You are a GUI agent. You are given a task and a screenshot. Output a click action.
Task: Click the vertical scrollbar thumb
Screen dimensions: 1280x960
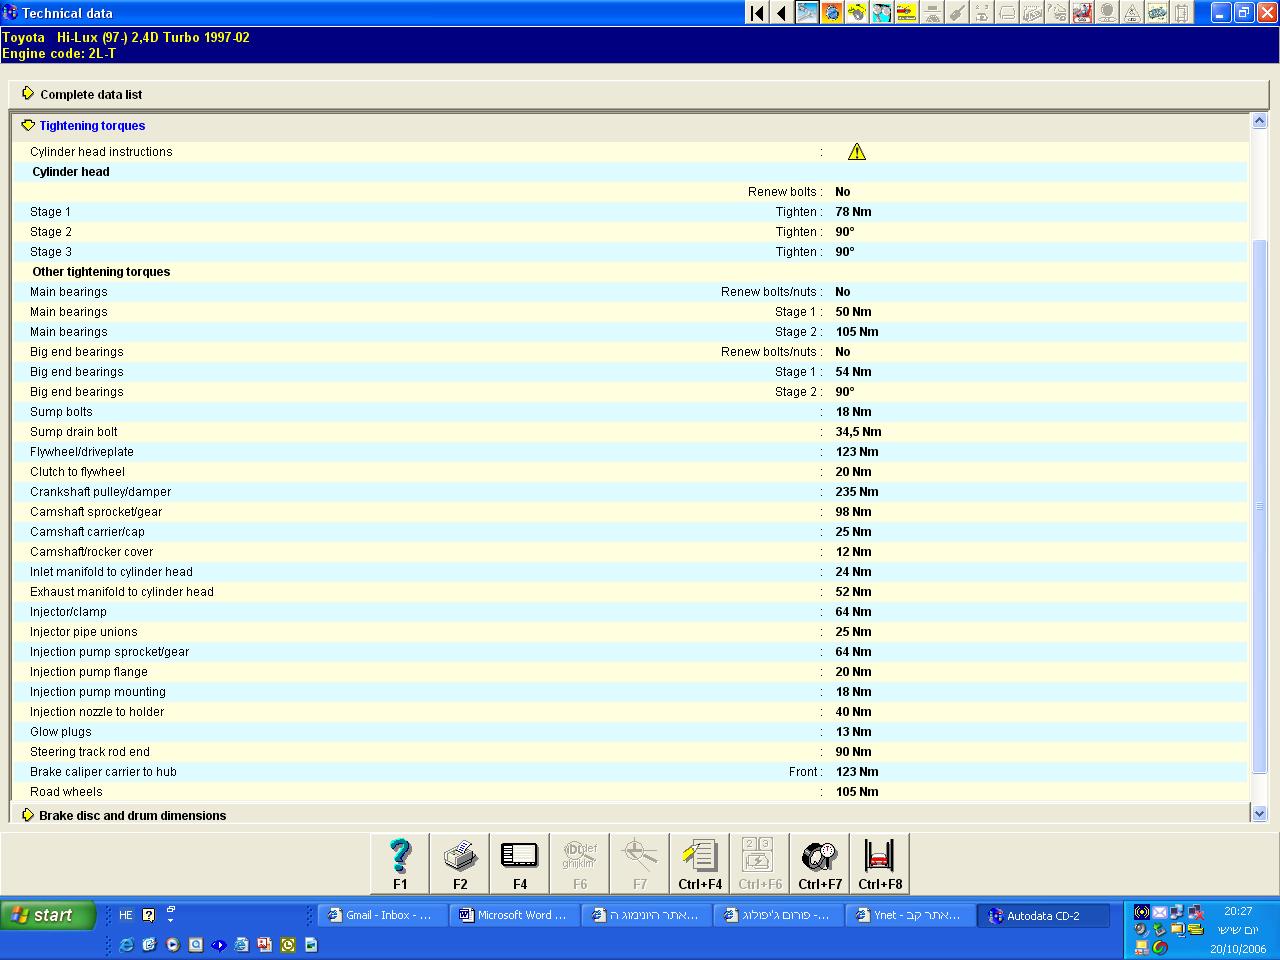1259,505
